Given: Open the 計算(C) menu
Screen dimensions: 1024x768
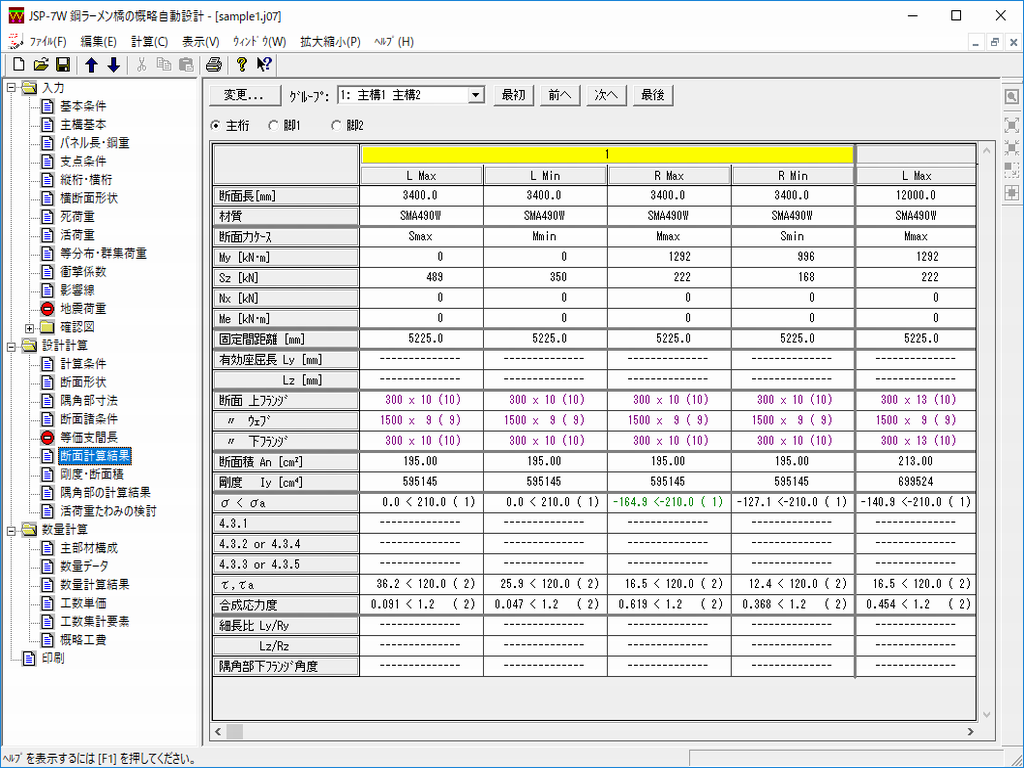Looking at the screenshot, I should pos(149,41).
